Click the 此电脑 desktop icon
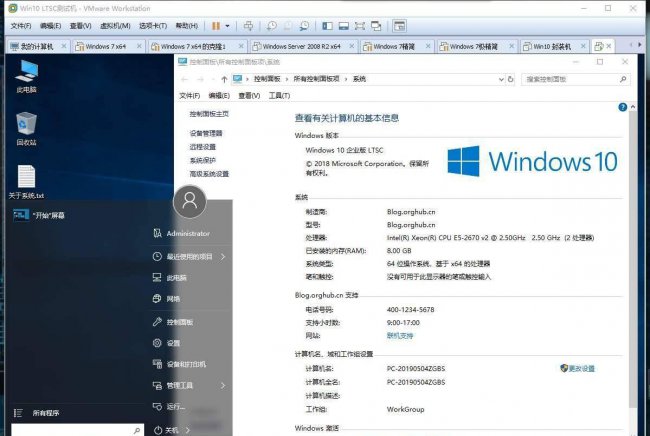The width and height of the screenshot is (650, 436). click(x=27, y=76)
